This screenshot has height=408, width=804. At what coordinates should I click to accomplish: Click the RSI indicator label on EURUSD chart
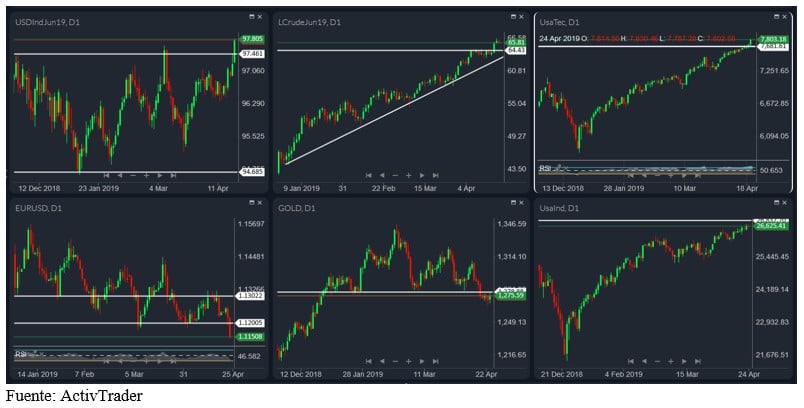[21, 354]
